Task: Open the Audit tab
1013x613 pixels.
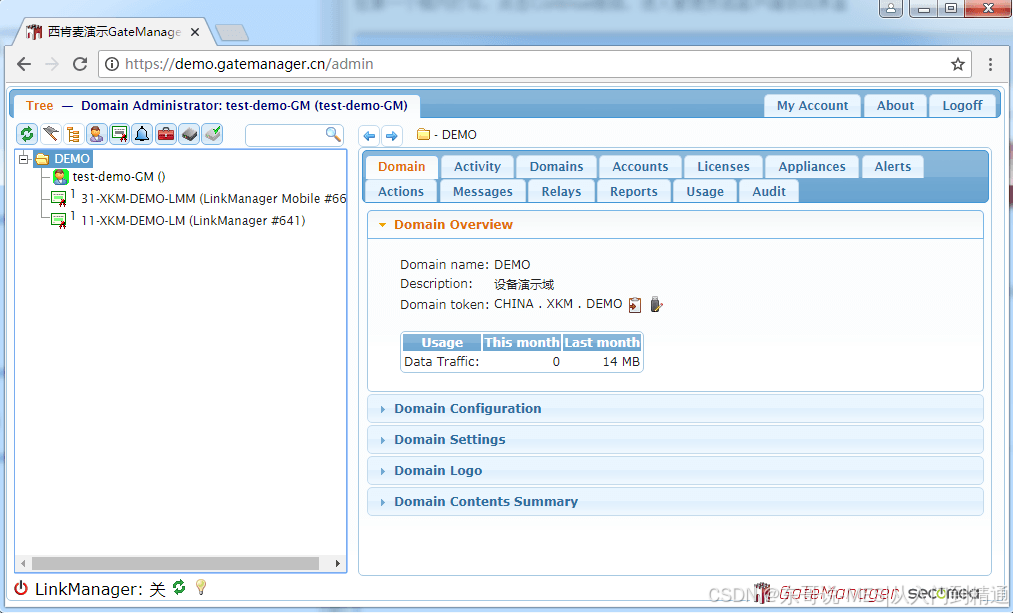Action: [769, 192]
